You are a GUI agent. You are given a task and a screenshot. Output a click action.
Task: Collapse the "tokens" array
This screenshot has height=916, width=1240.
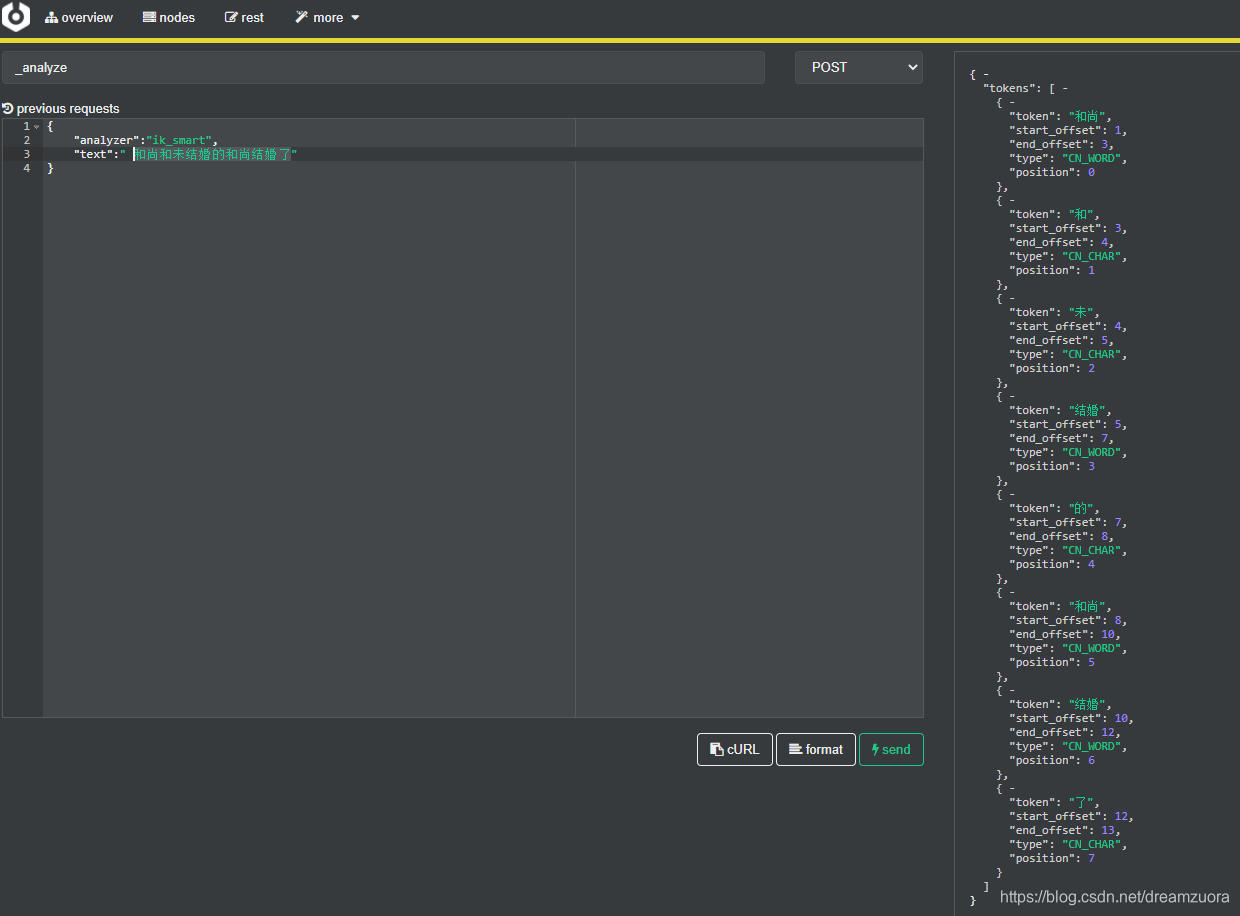pos(1066,88)
